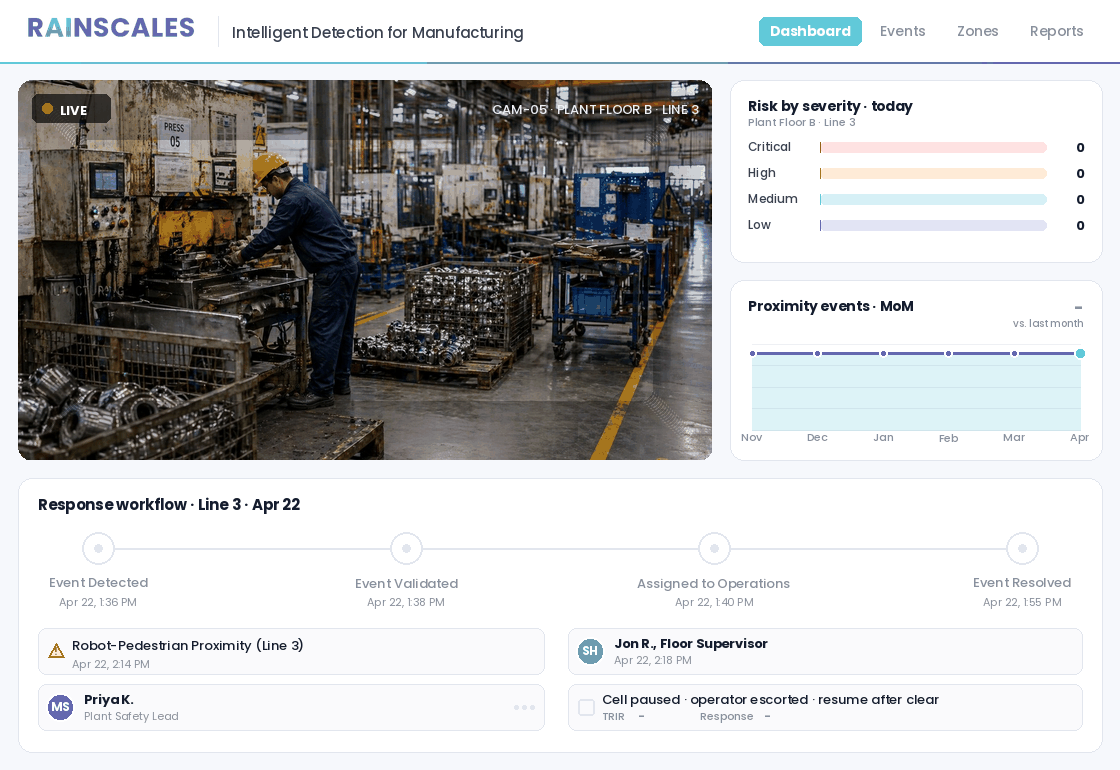This screenshot has width=1120, height=770.
Task: Go to the Zones section
Action: pos(977,31)
